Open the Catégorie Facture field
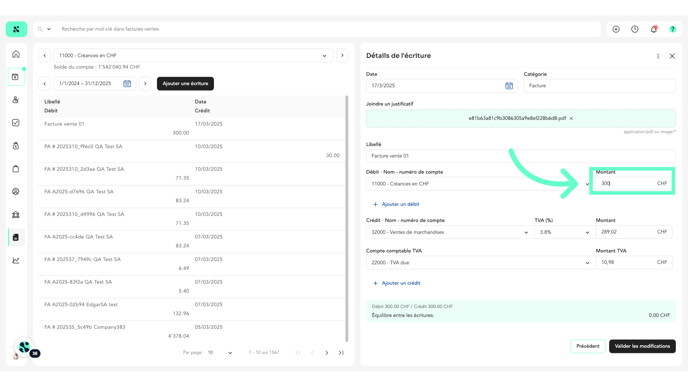 599,86
